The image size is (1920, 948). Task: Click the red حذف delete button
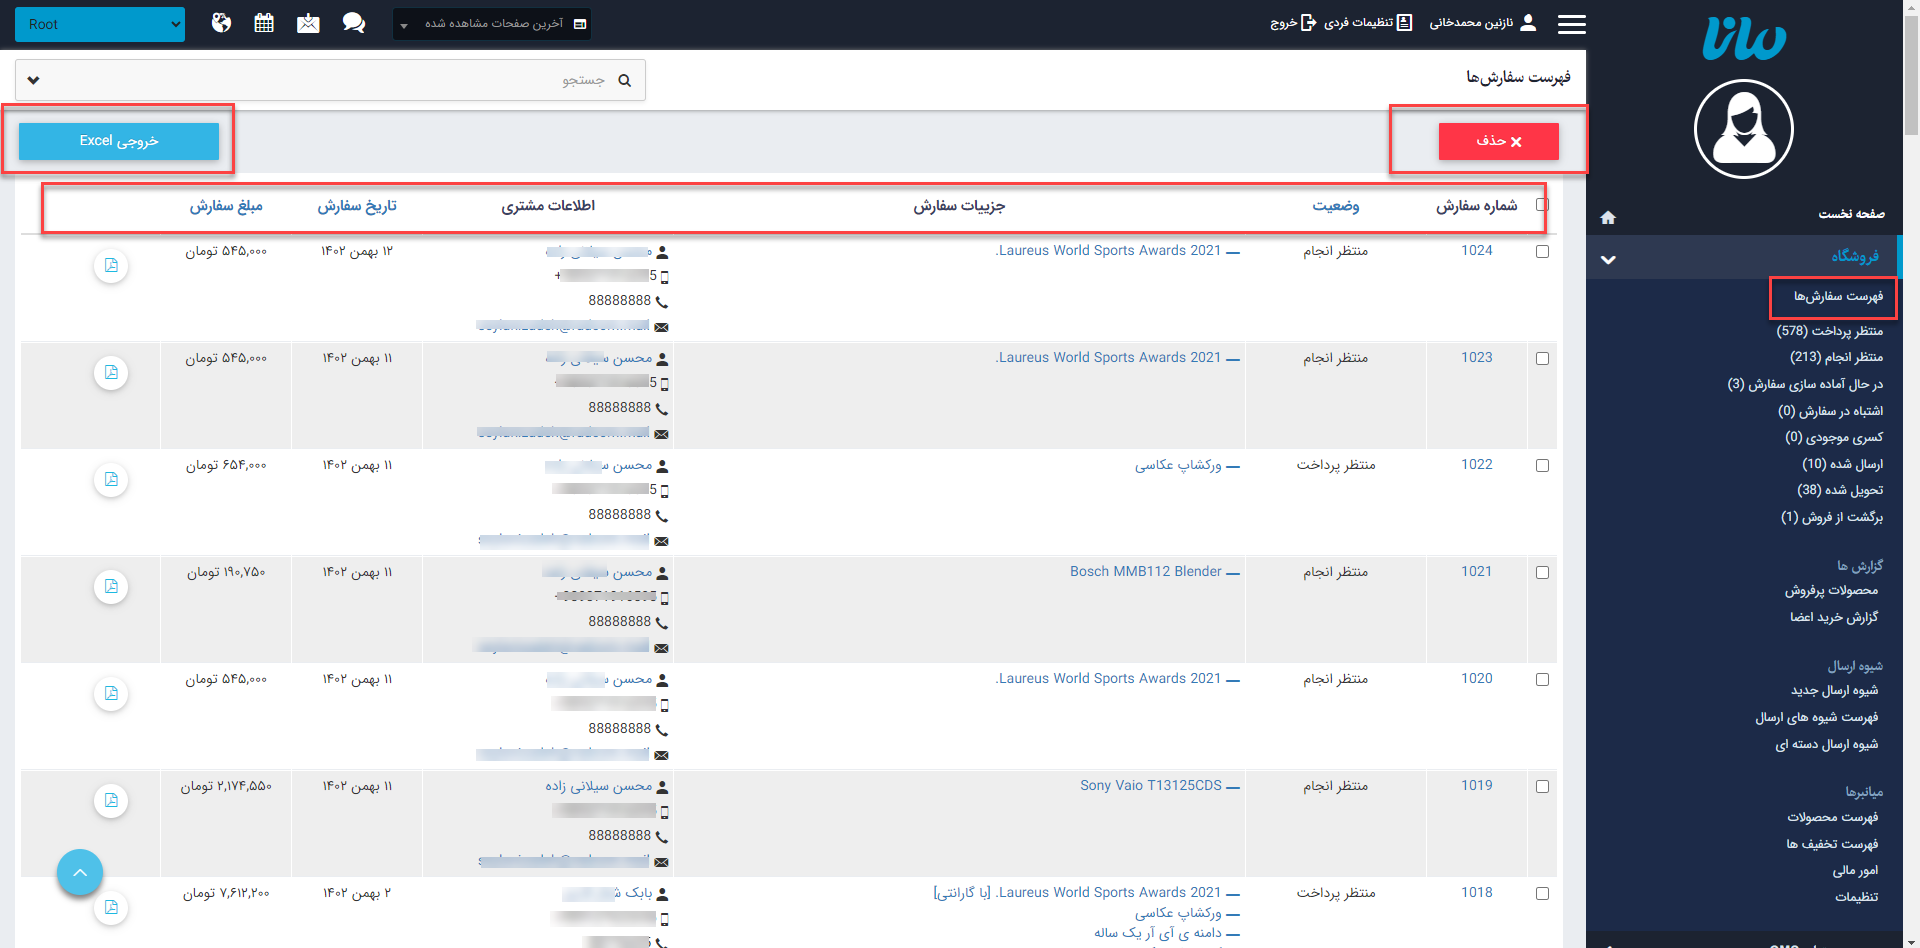[1498, 141]
